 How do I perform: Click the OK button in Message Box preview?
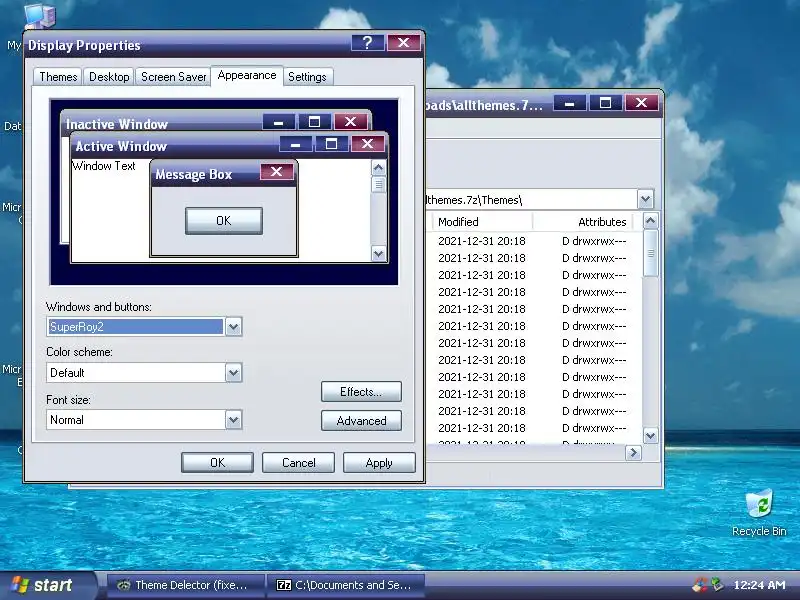coord(224,220)
